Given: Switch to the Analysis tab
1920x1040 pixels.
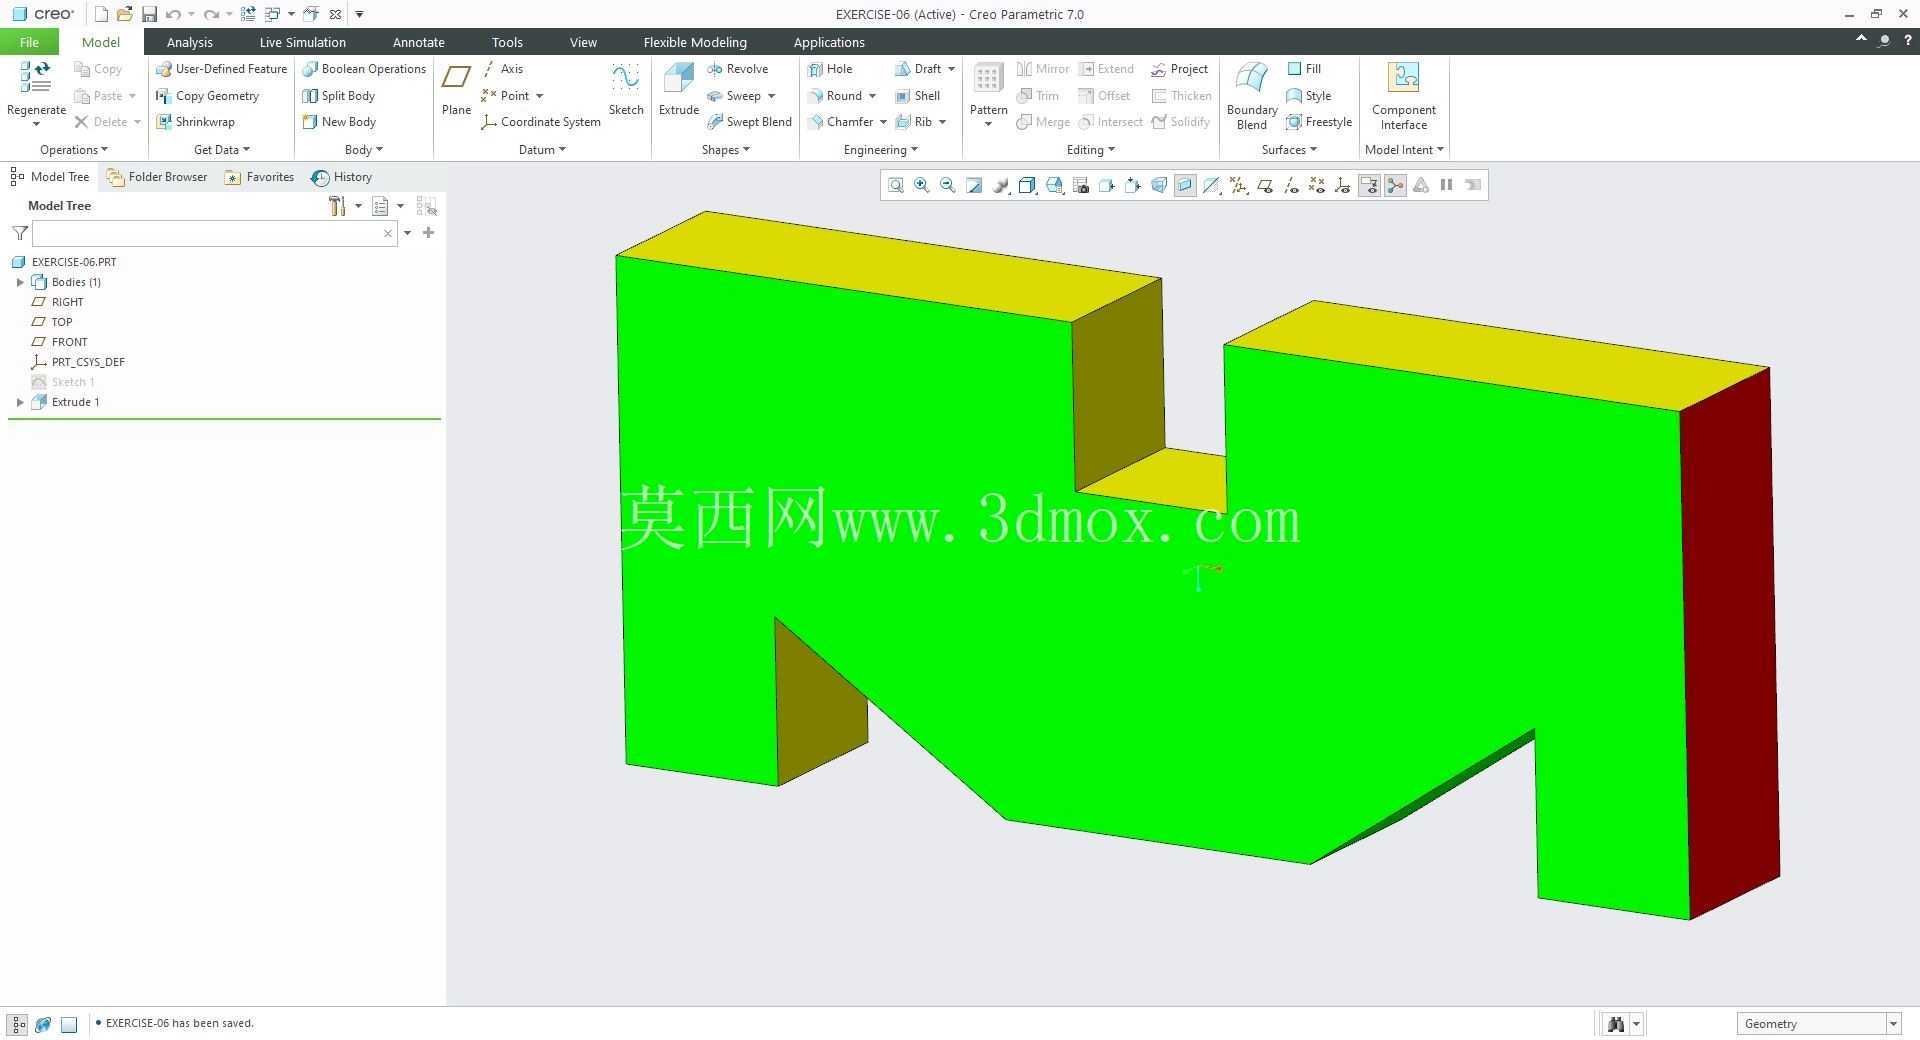Looking at the screenshot, I should coord(189,42).
